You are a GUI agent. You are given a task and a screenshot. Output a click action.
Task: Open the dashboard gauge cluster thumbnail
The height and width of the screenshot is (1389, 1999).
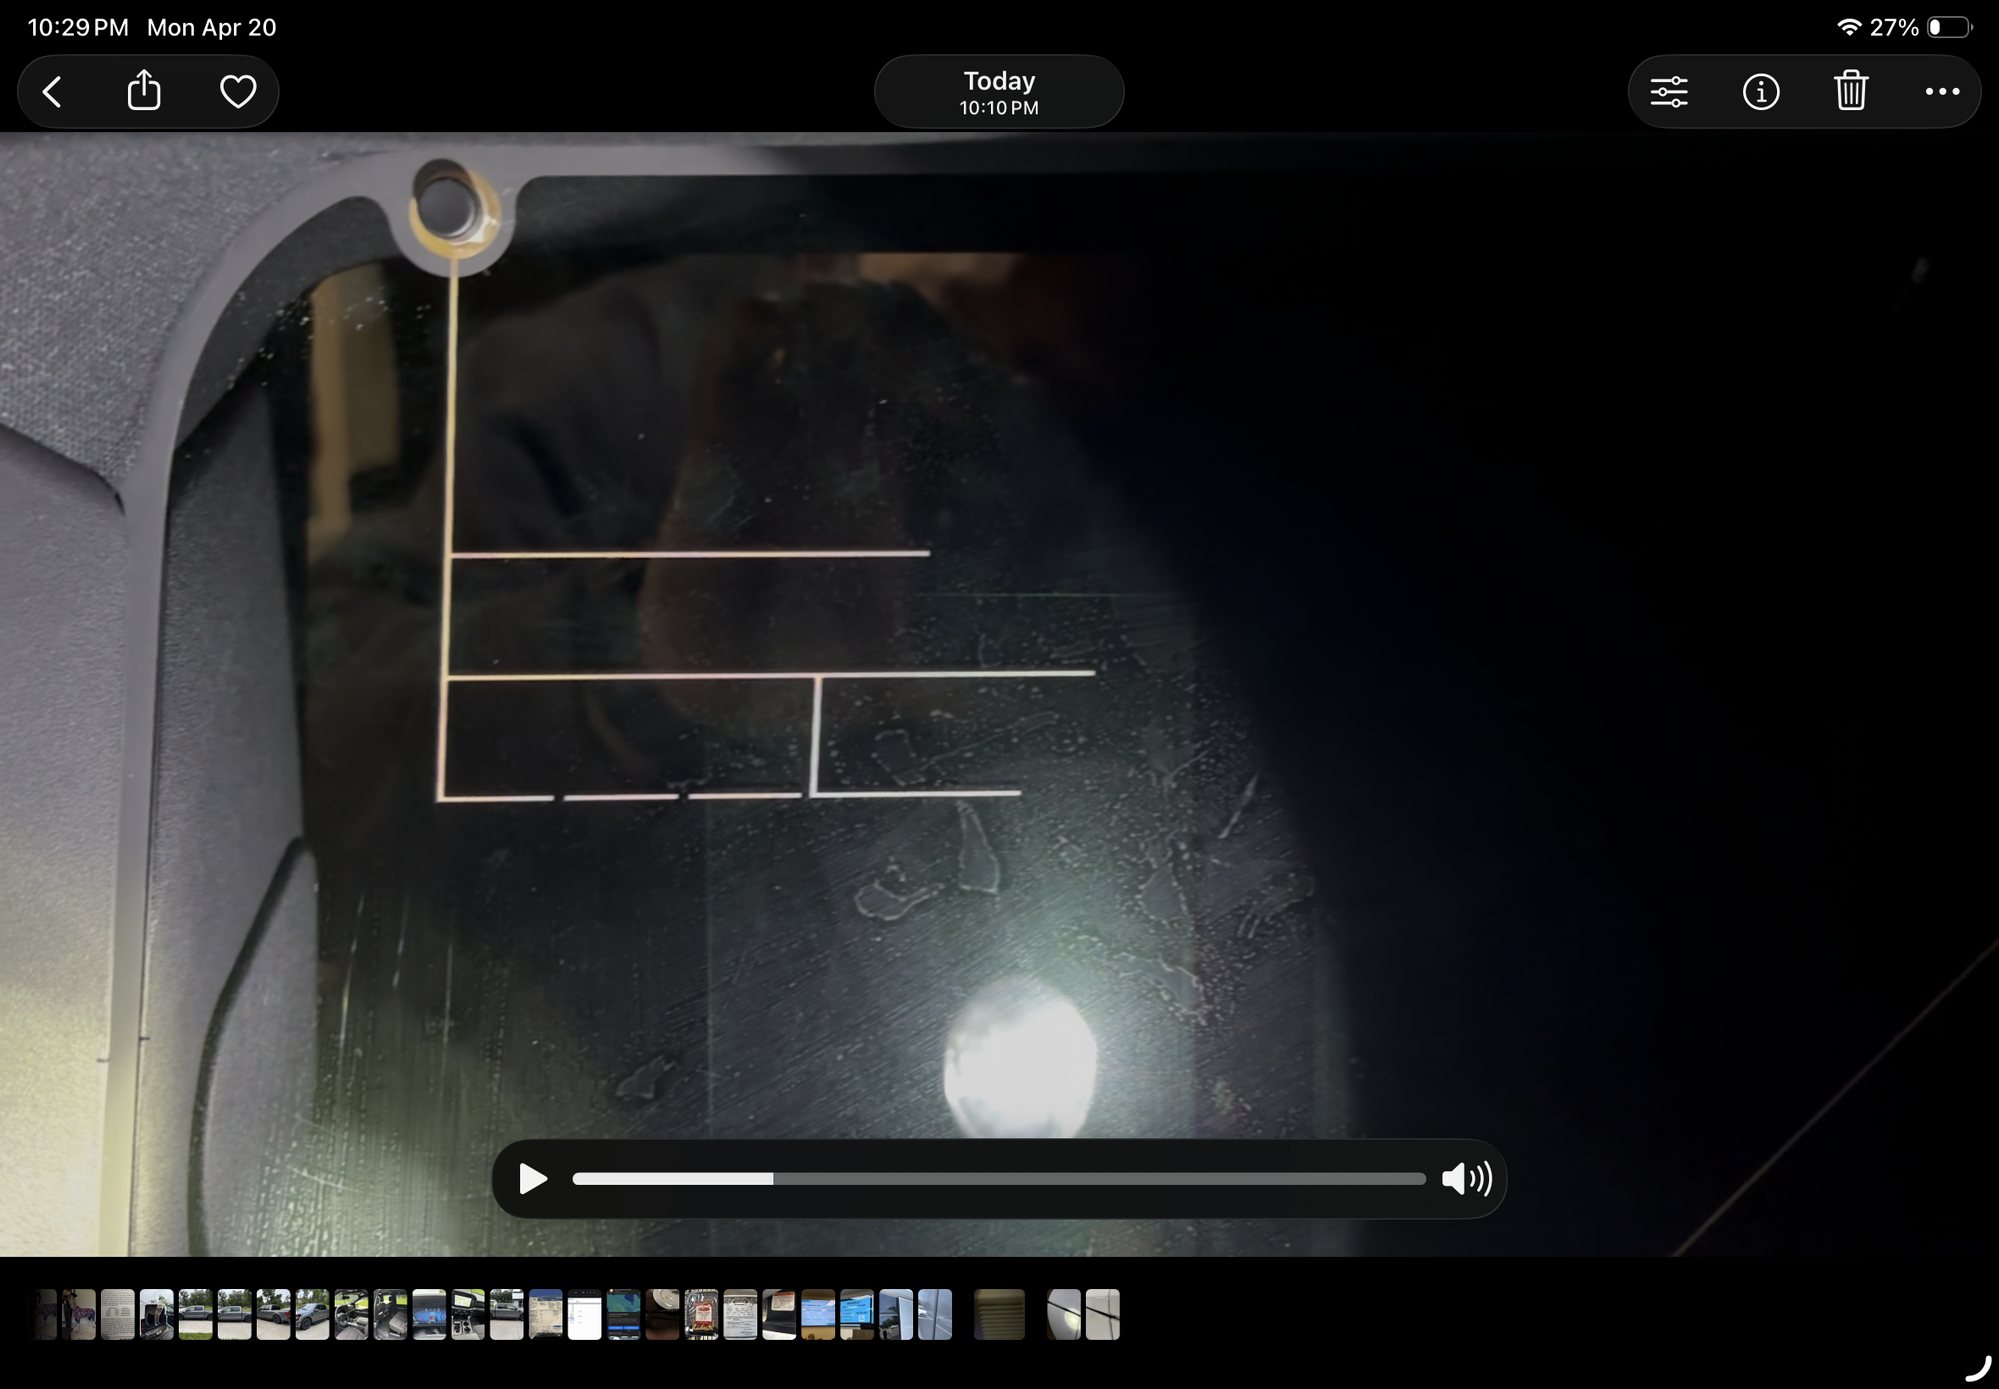tap(429, 1314)
